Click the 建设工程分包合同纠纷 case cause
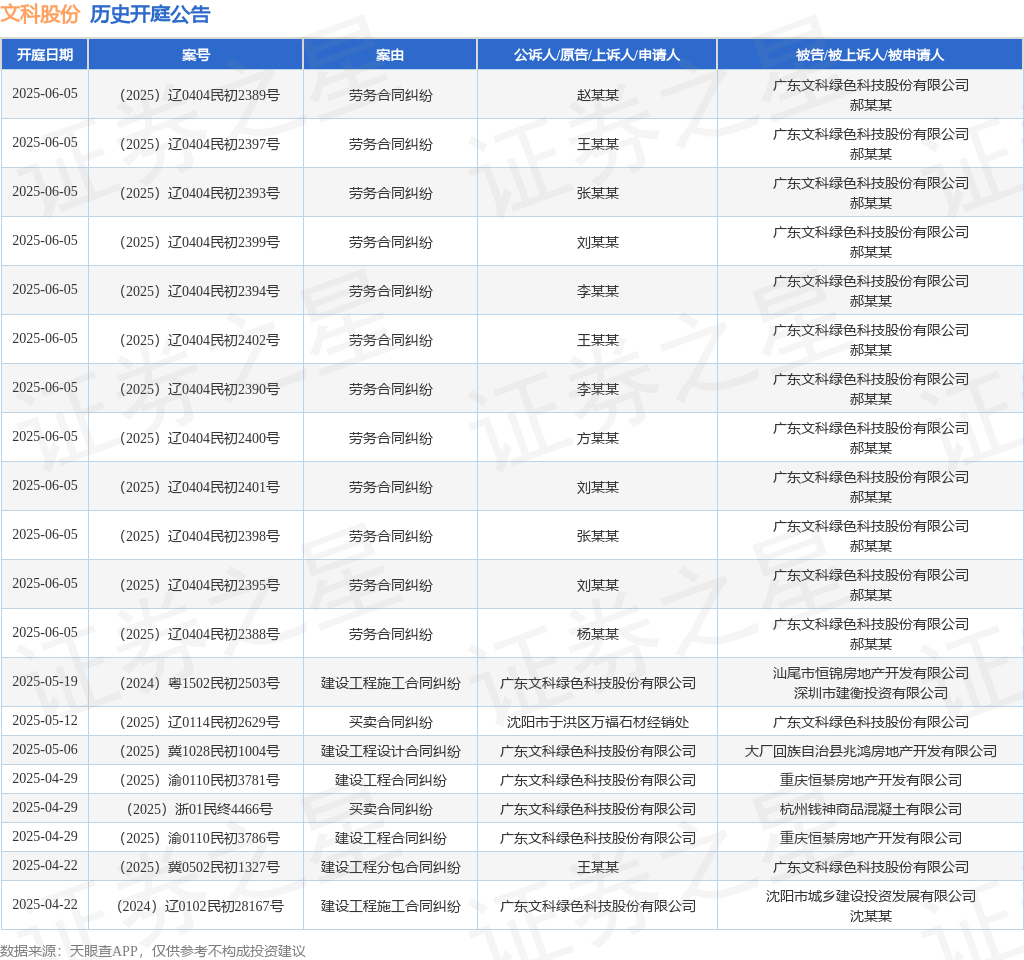 pyautogui.click(x=391, y=867)
